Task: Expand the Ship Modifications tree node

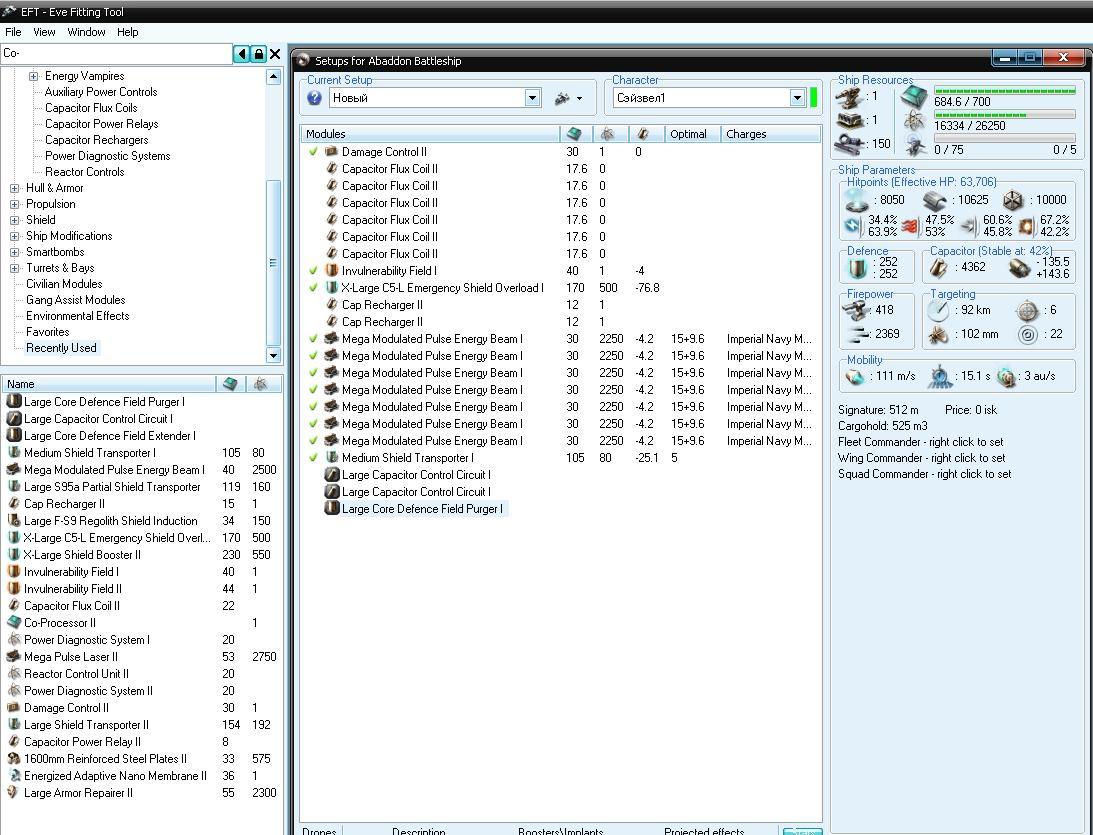Action: [15, 236]
